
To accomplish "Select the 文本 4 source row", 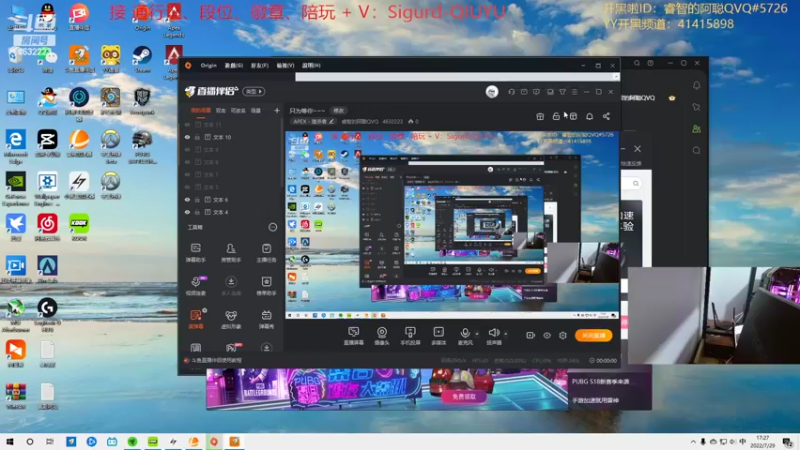I will pyautogui.click(x=231, y=212).
